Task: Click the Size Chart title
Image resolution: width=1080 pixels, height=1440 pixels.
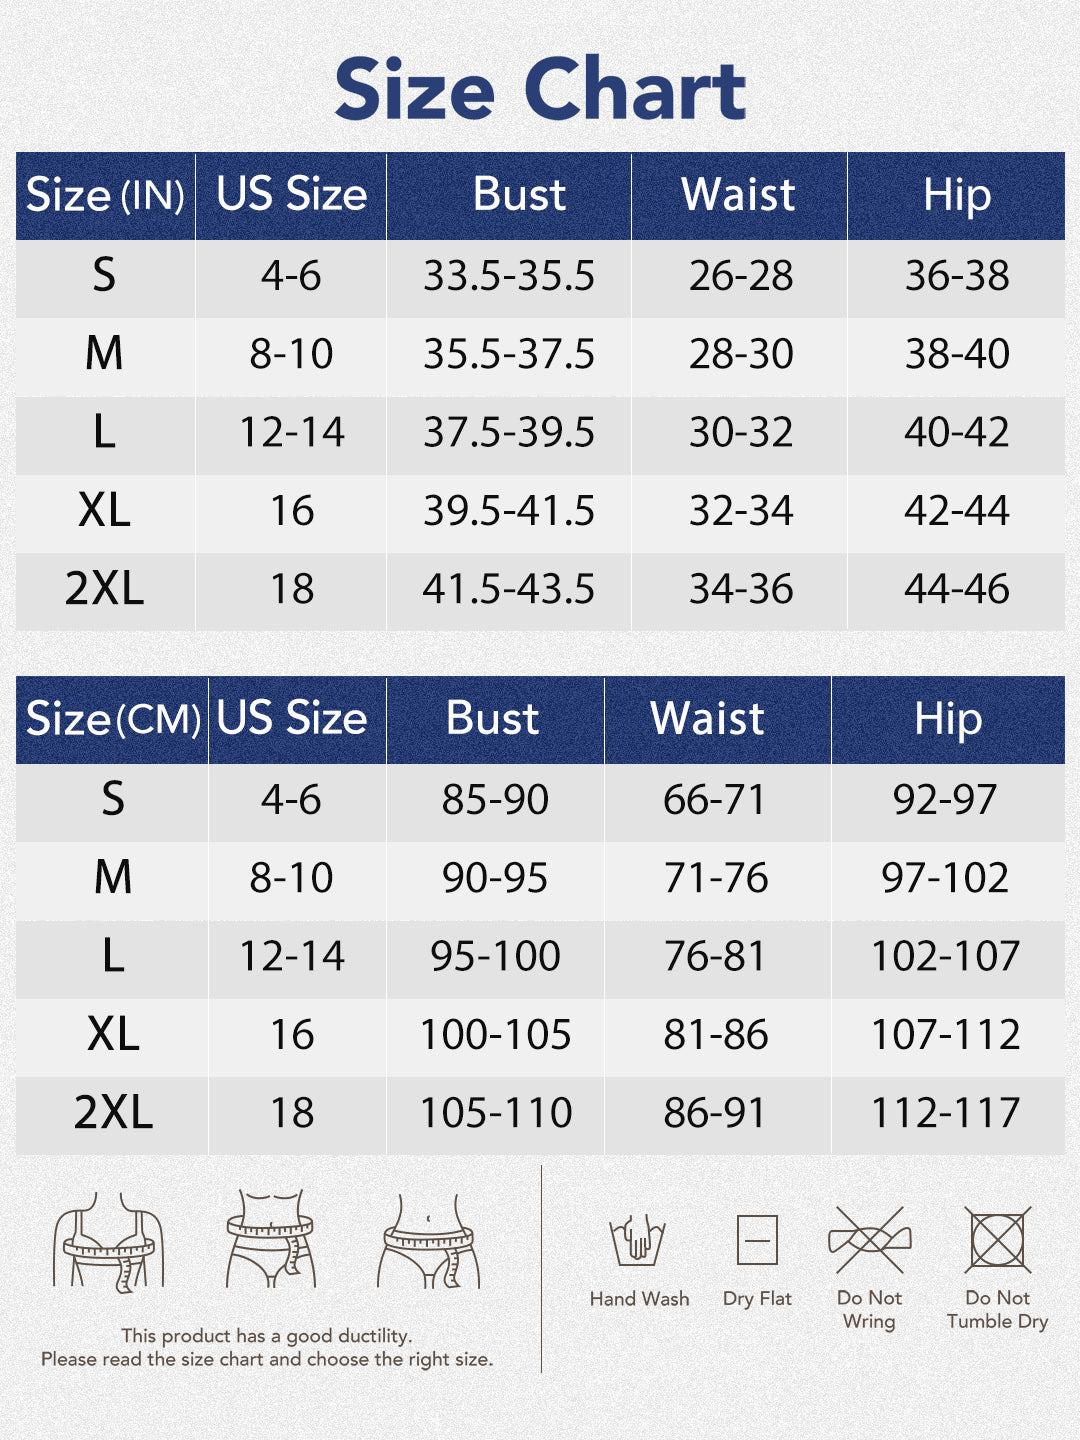Action: coord(540,89)
